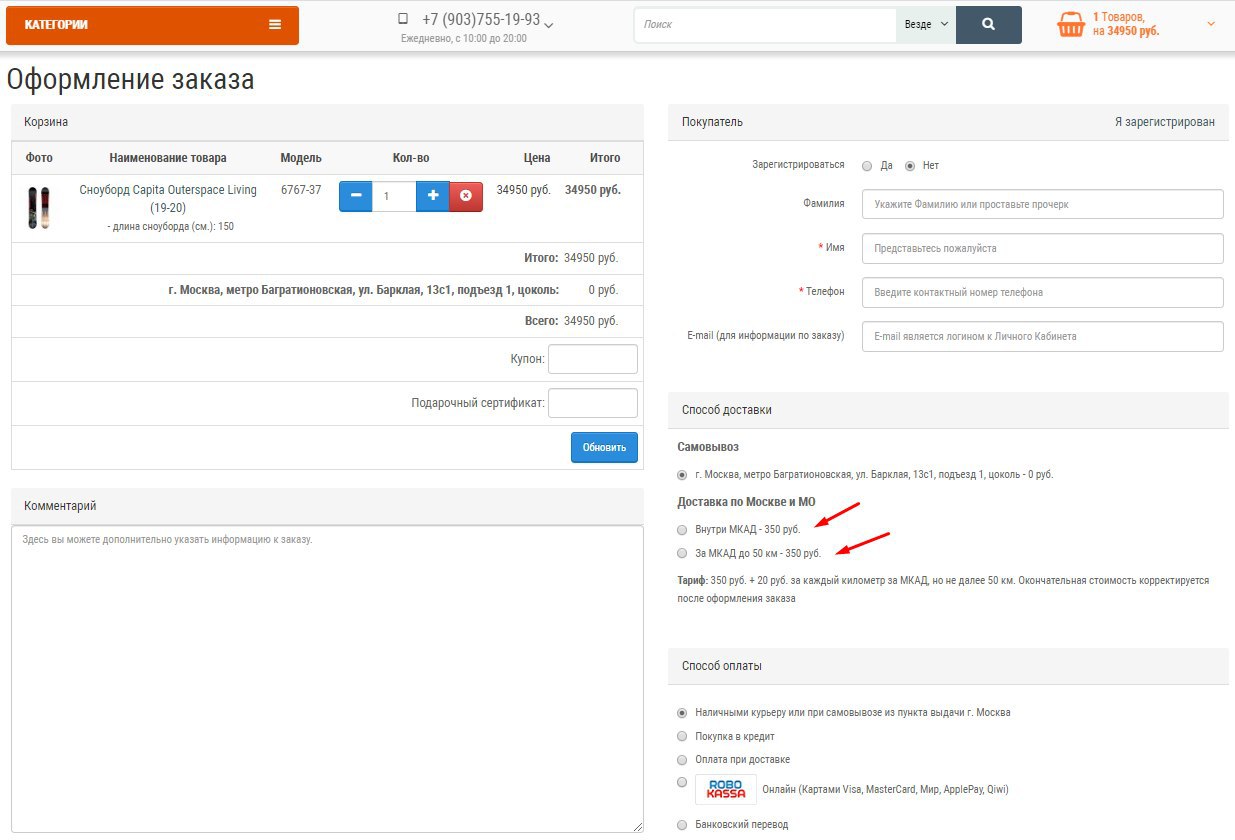
Task: Open the cart link '1 Товаров, на 34950 руб.'
Action: tap(1126, 24)
